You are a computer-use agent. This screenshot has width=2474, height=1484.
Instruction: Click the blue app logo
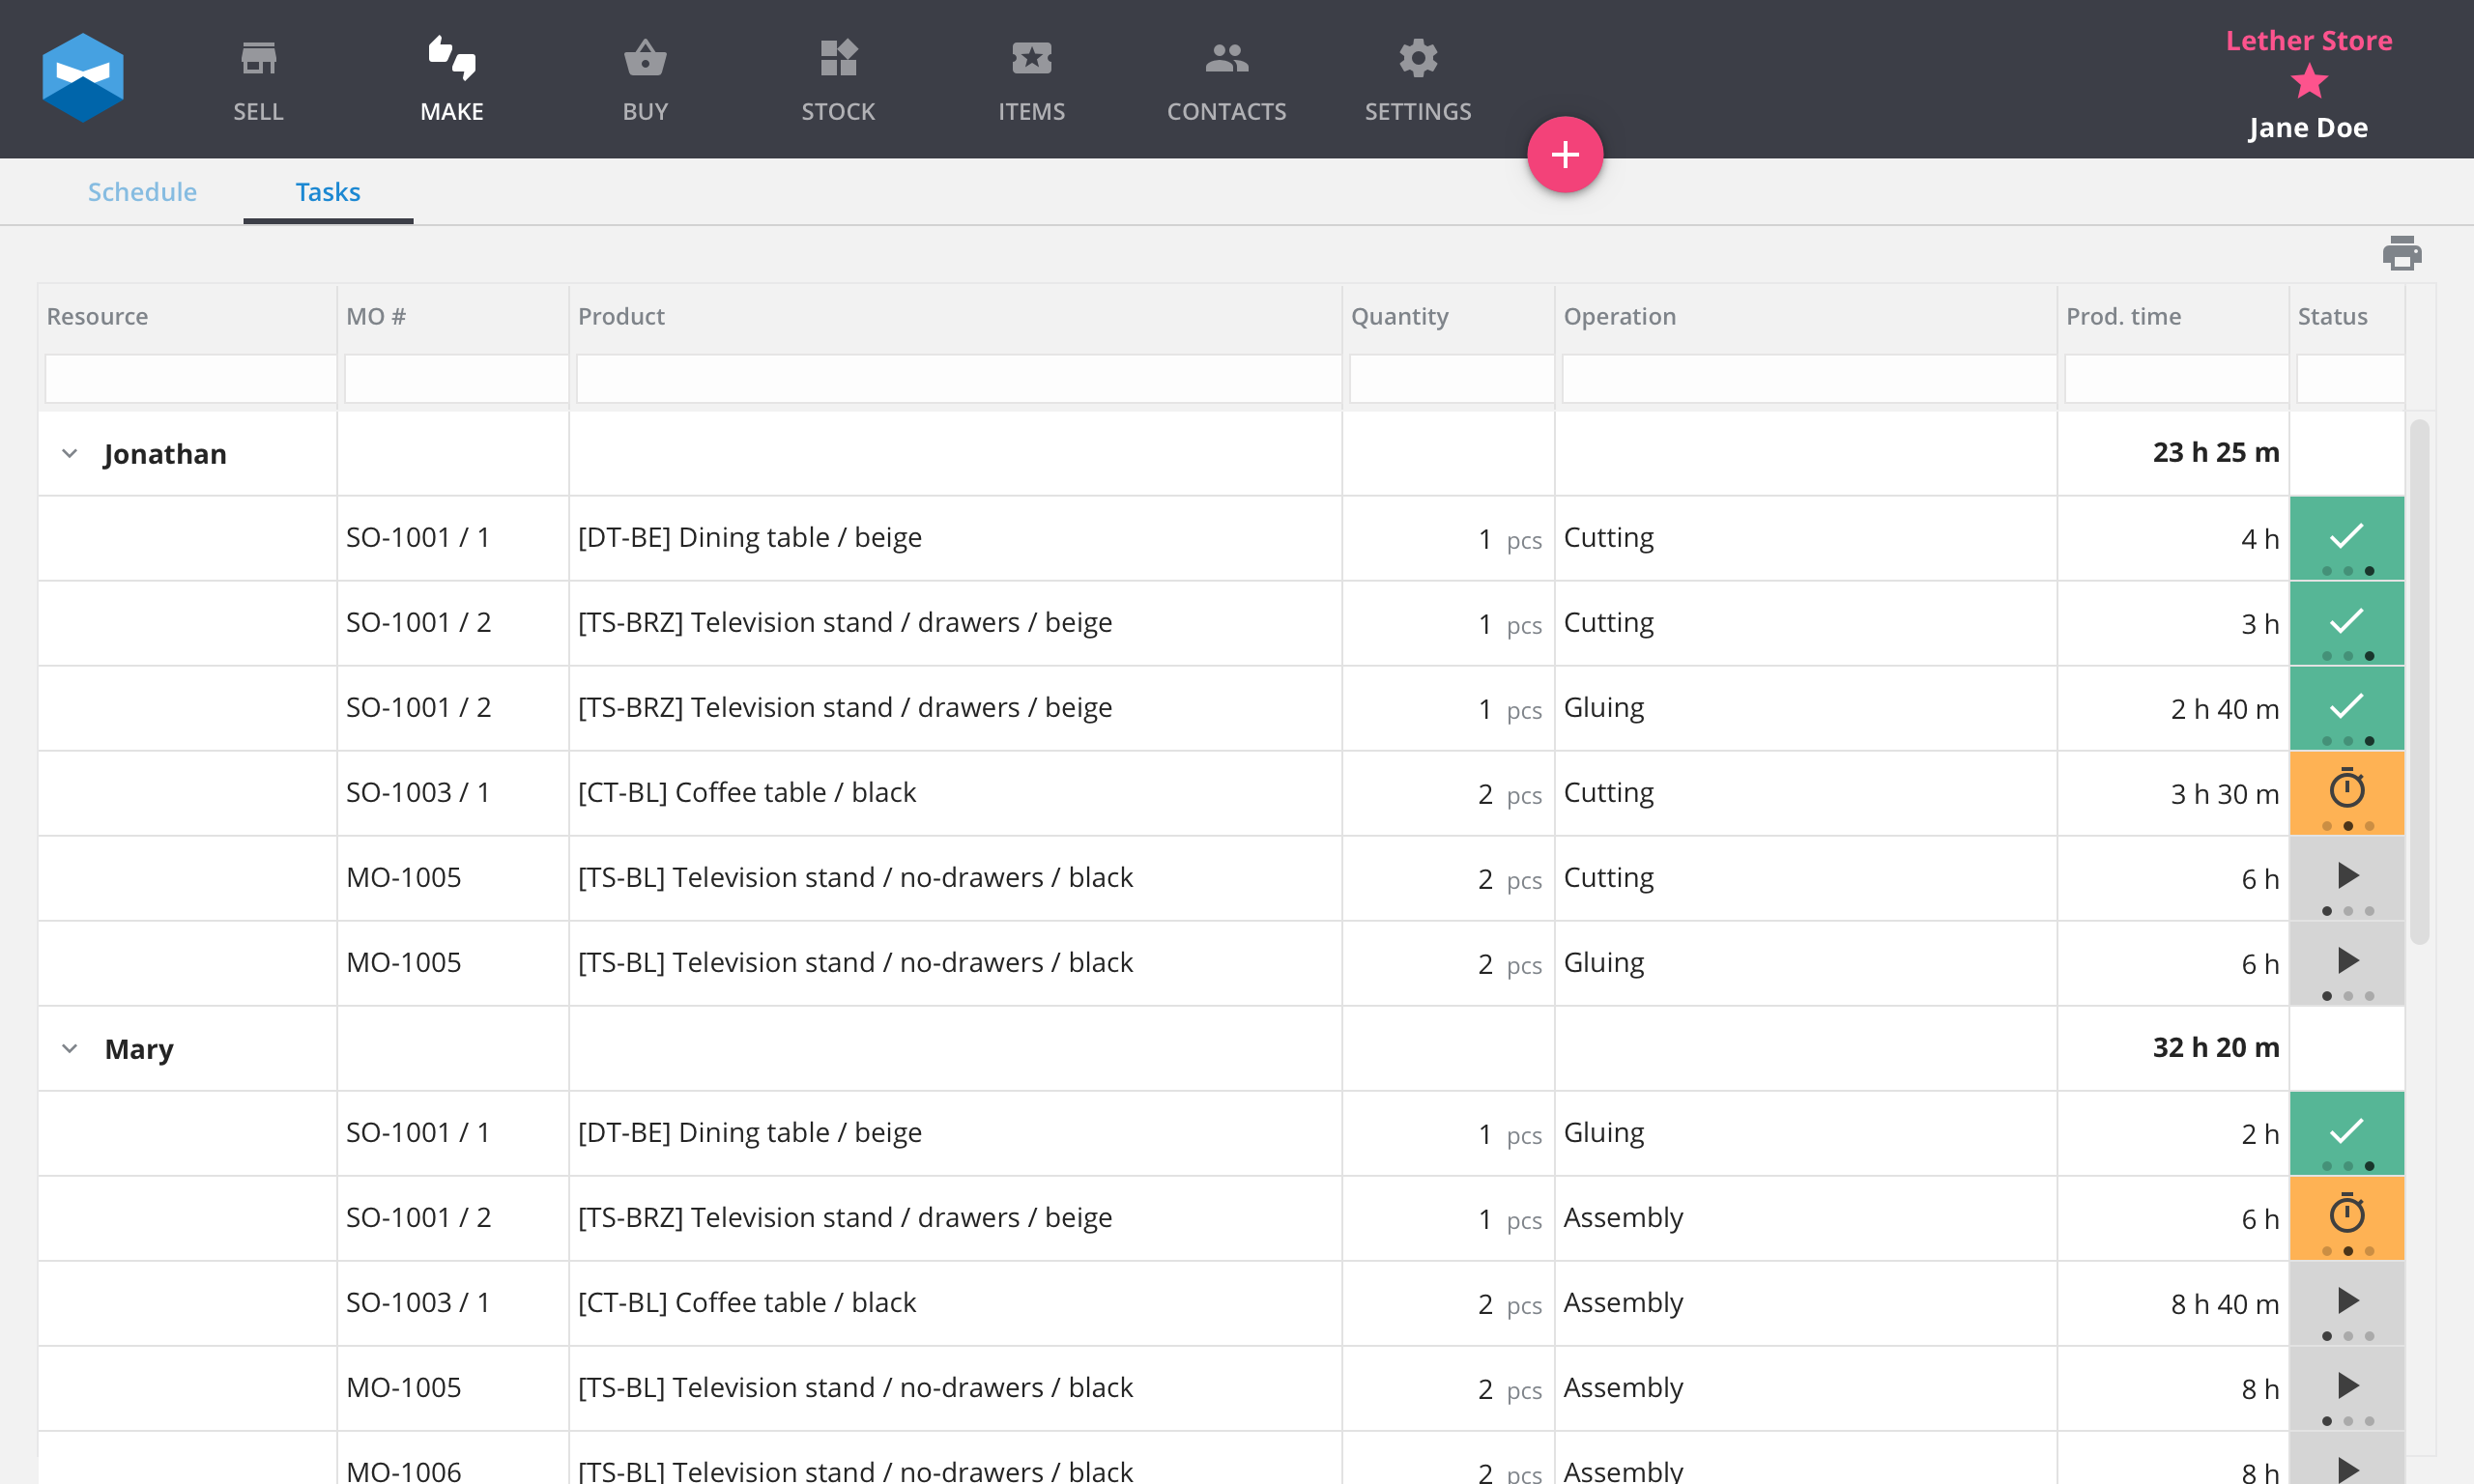[x=83, y=78]
